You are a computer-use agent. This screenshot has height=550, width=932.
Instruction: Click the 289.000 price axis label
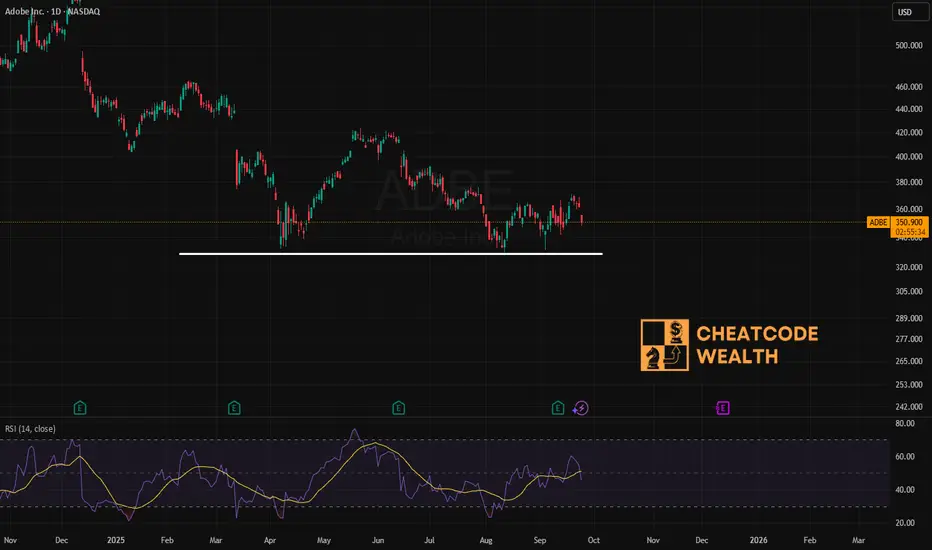pyautogui.click(x=909, y=318)
